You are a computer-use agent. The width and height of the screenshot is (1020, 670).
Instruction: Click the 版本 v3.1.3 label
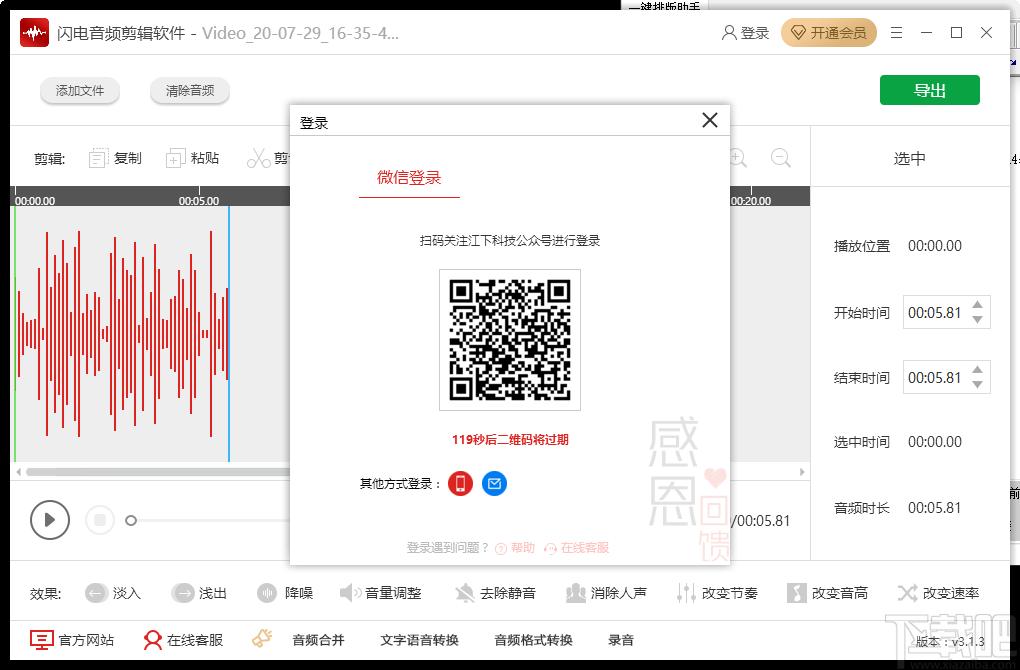coord(950,641)
